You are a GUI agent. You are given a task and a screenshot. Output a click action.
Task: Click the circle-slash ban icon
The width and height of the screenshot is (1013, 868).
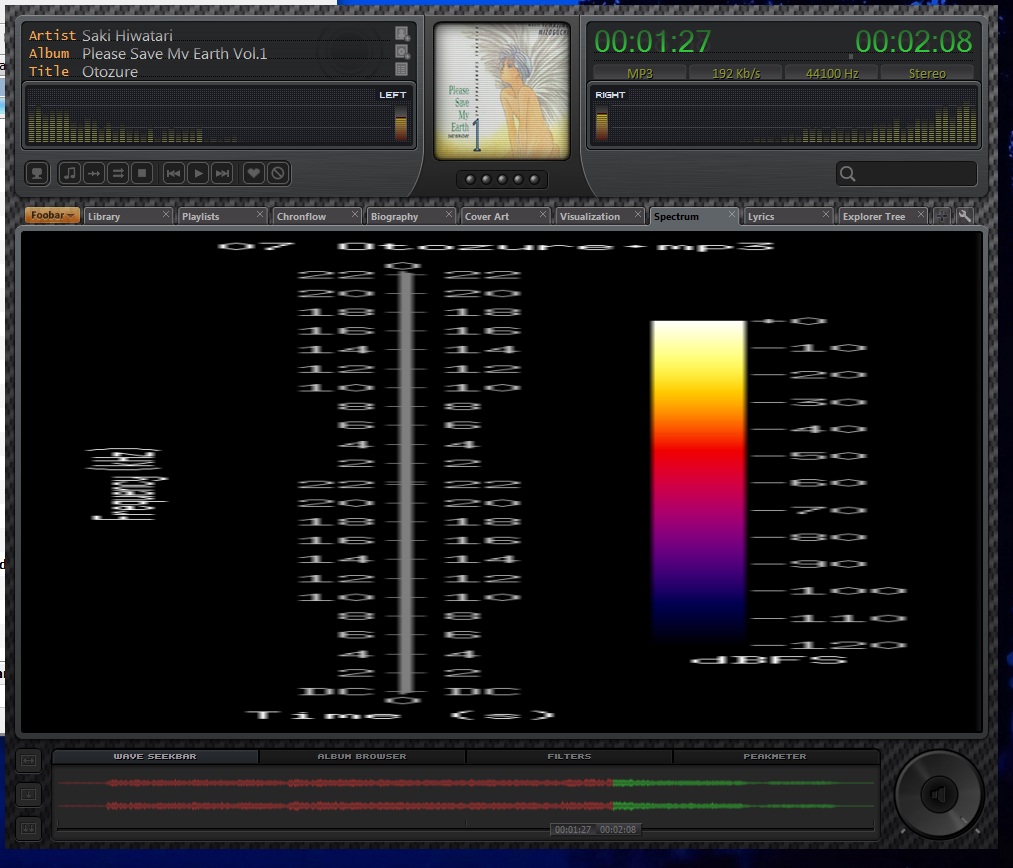(x=278, y=174)
